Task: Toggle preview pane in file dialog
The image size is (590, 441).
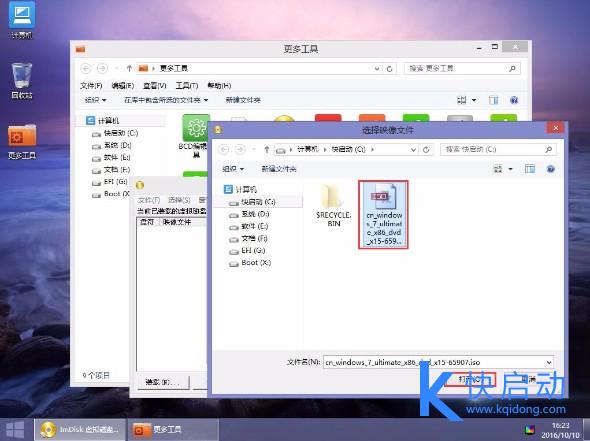Action: point(530,169)
